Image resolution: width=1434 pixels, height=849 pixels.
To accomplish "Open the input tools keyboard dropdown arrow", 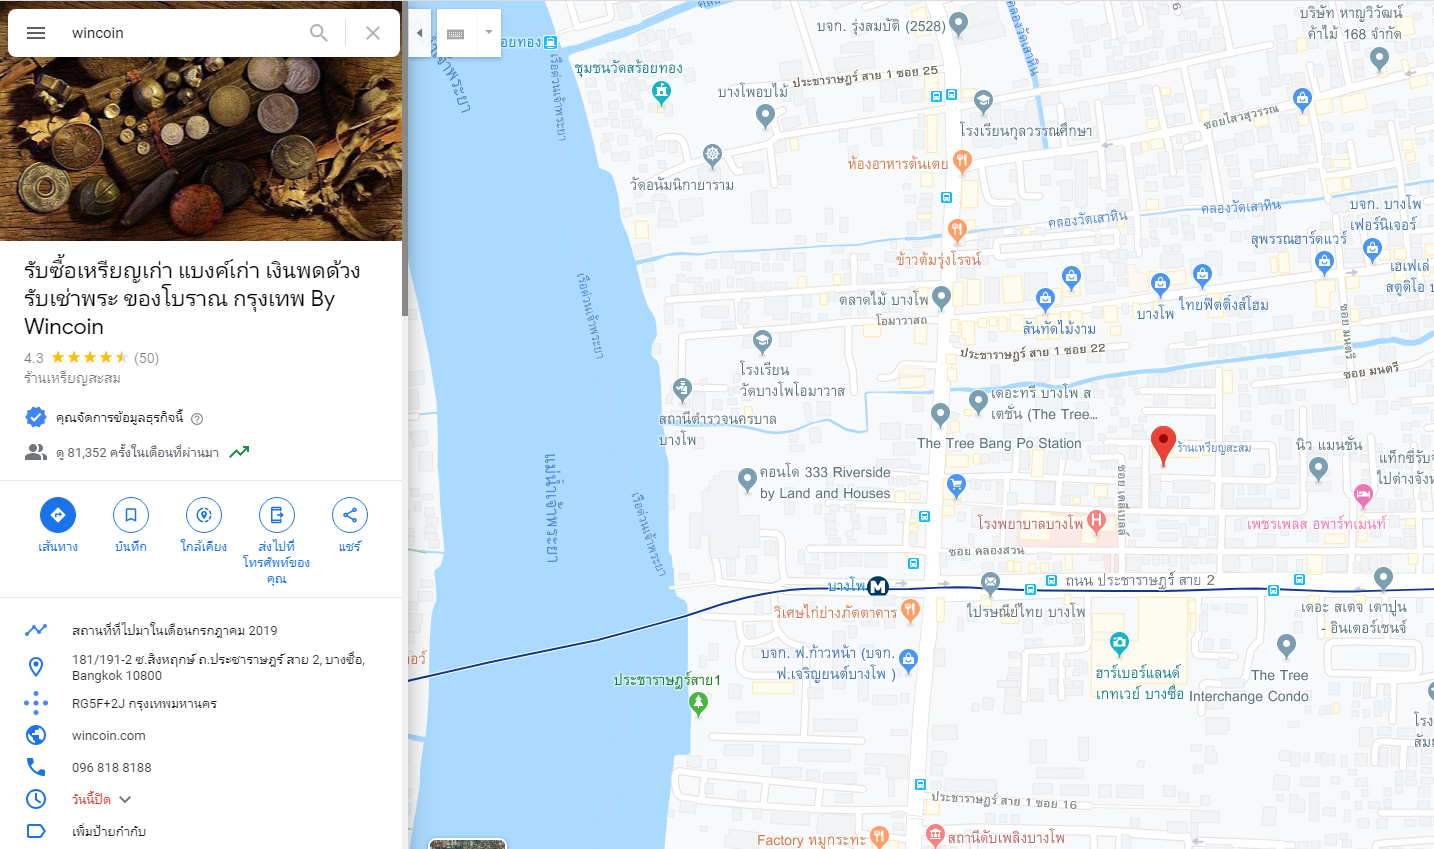I will point(488,33).
